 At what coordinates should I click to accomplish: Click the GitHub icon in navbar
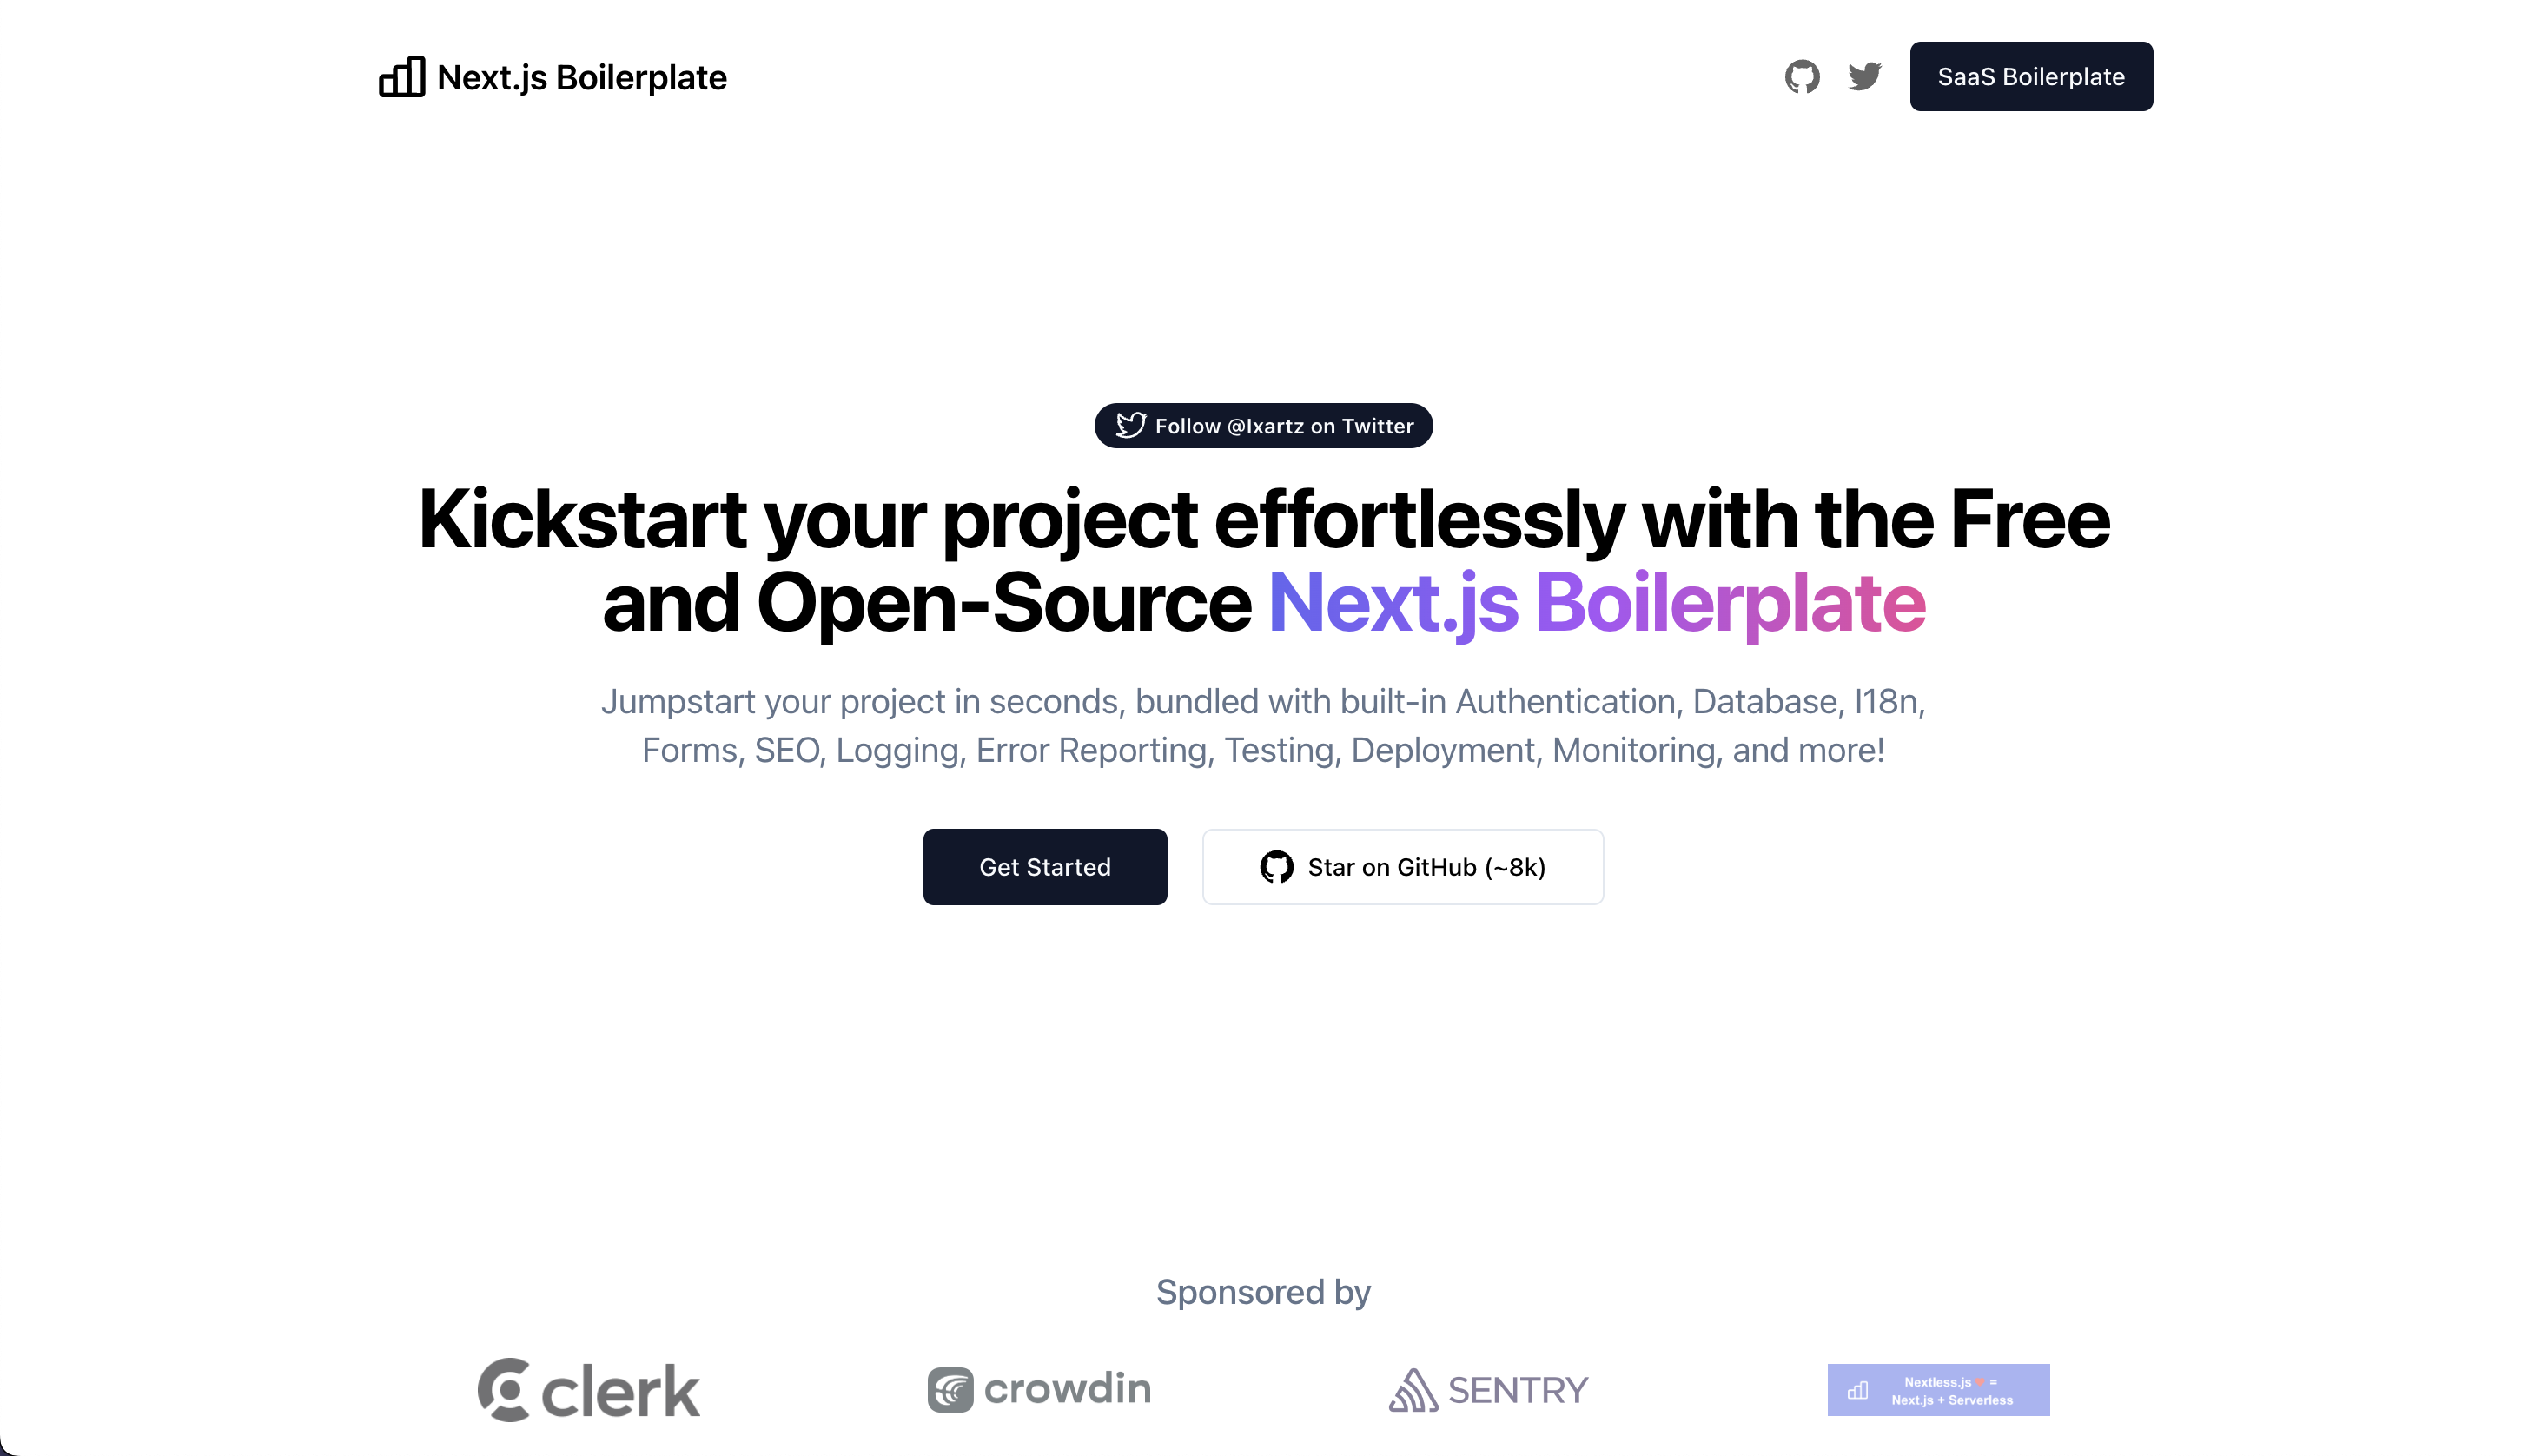(x=1803, y=76)
